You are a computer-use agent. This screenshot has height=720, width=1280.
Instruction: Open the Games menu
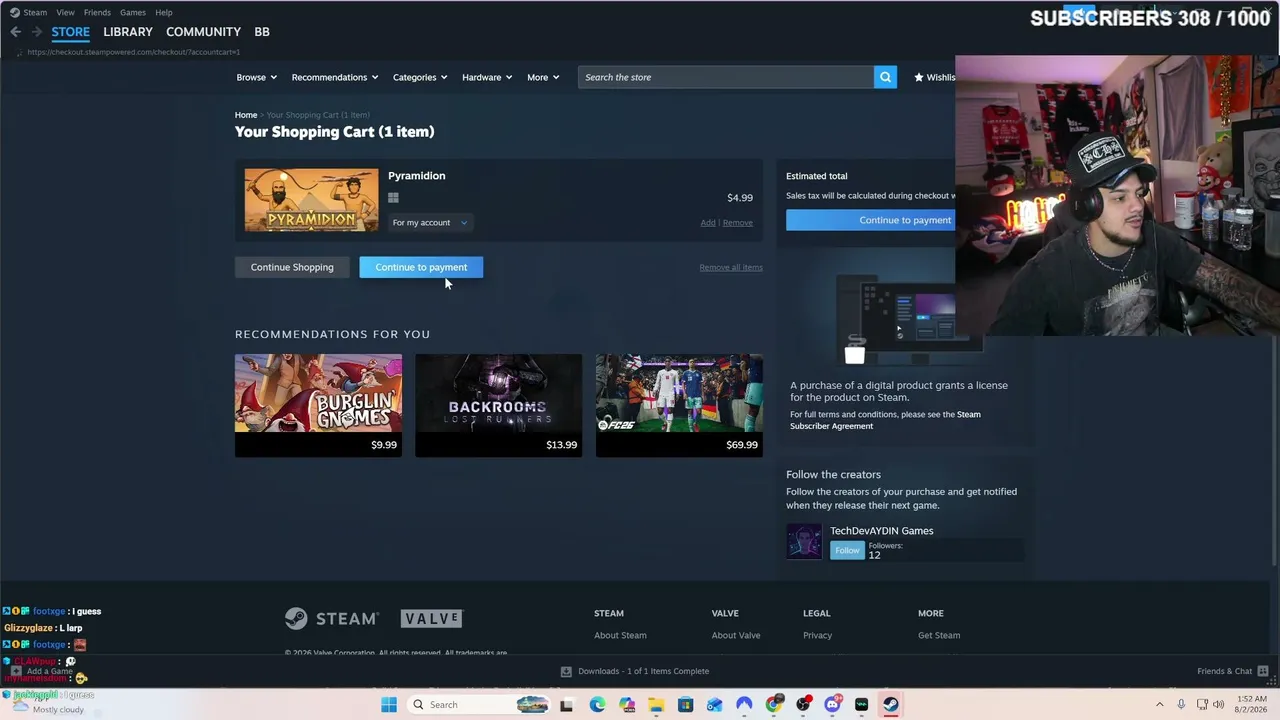click(133, 12)
